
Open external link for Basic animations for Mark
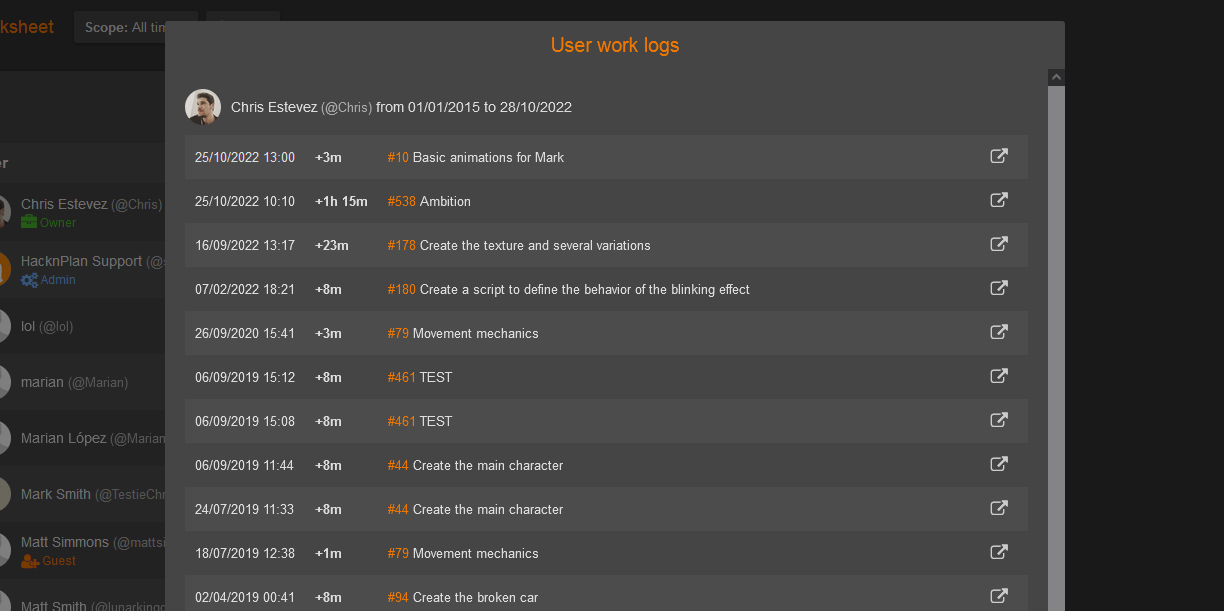pos(998,157)
